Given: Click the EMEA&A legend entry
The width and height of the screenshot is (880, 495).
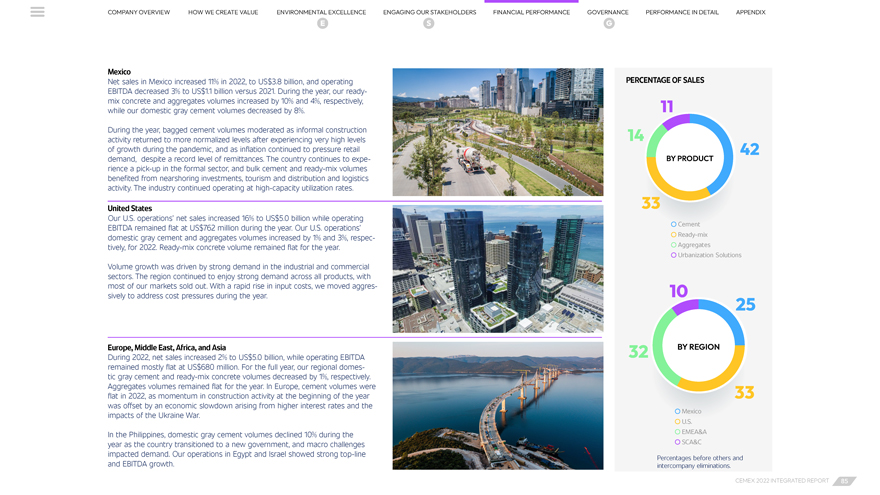Looking at the screenshot, I should tap(691, 432).
